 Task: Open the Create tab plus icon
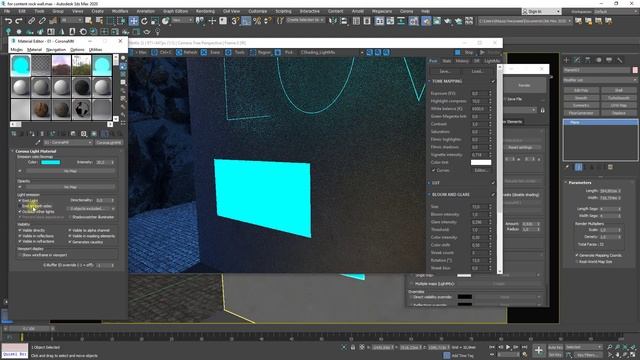pyautogui.click(x=567, y=60)
